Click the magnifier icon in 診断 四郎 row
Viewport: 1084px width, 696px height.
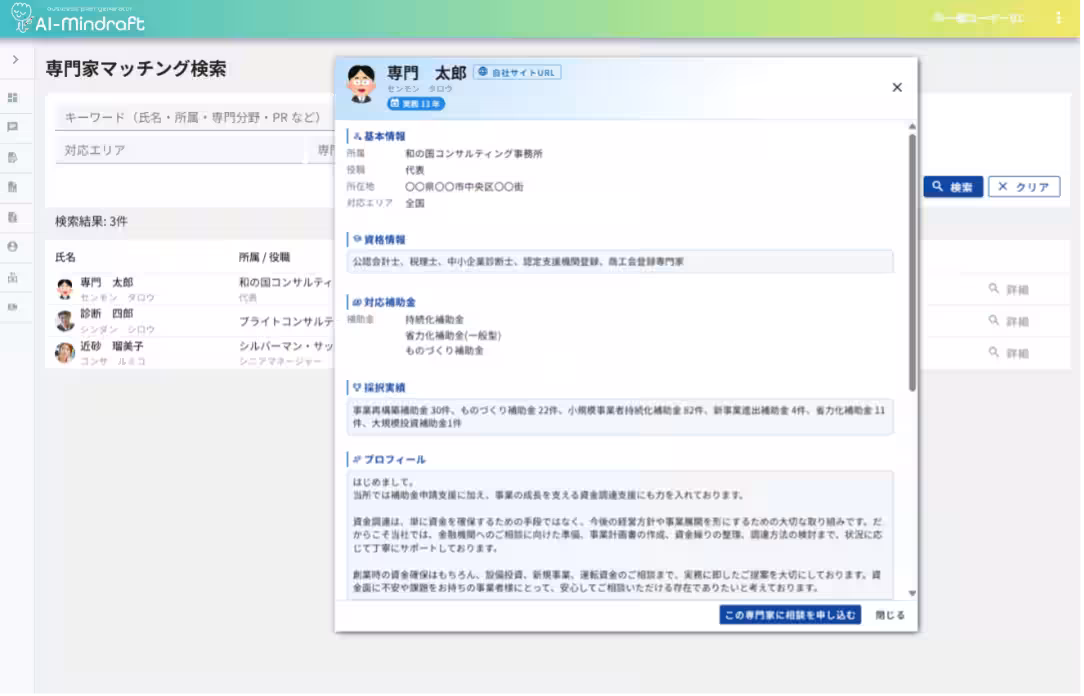(996, 321)
